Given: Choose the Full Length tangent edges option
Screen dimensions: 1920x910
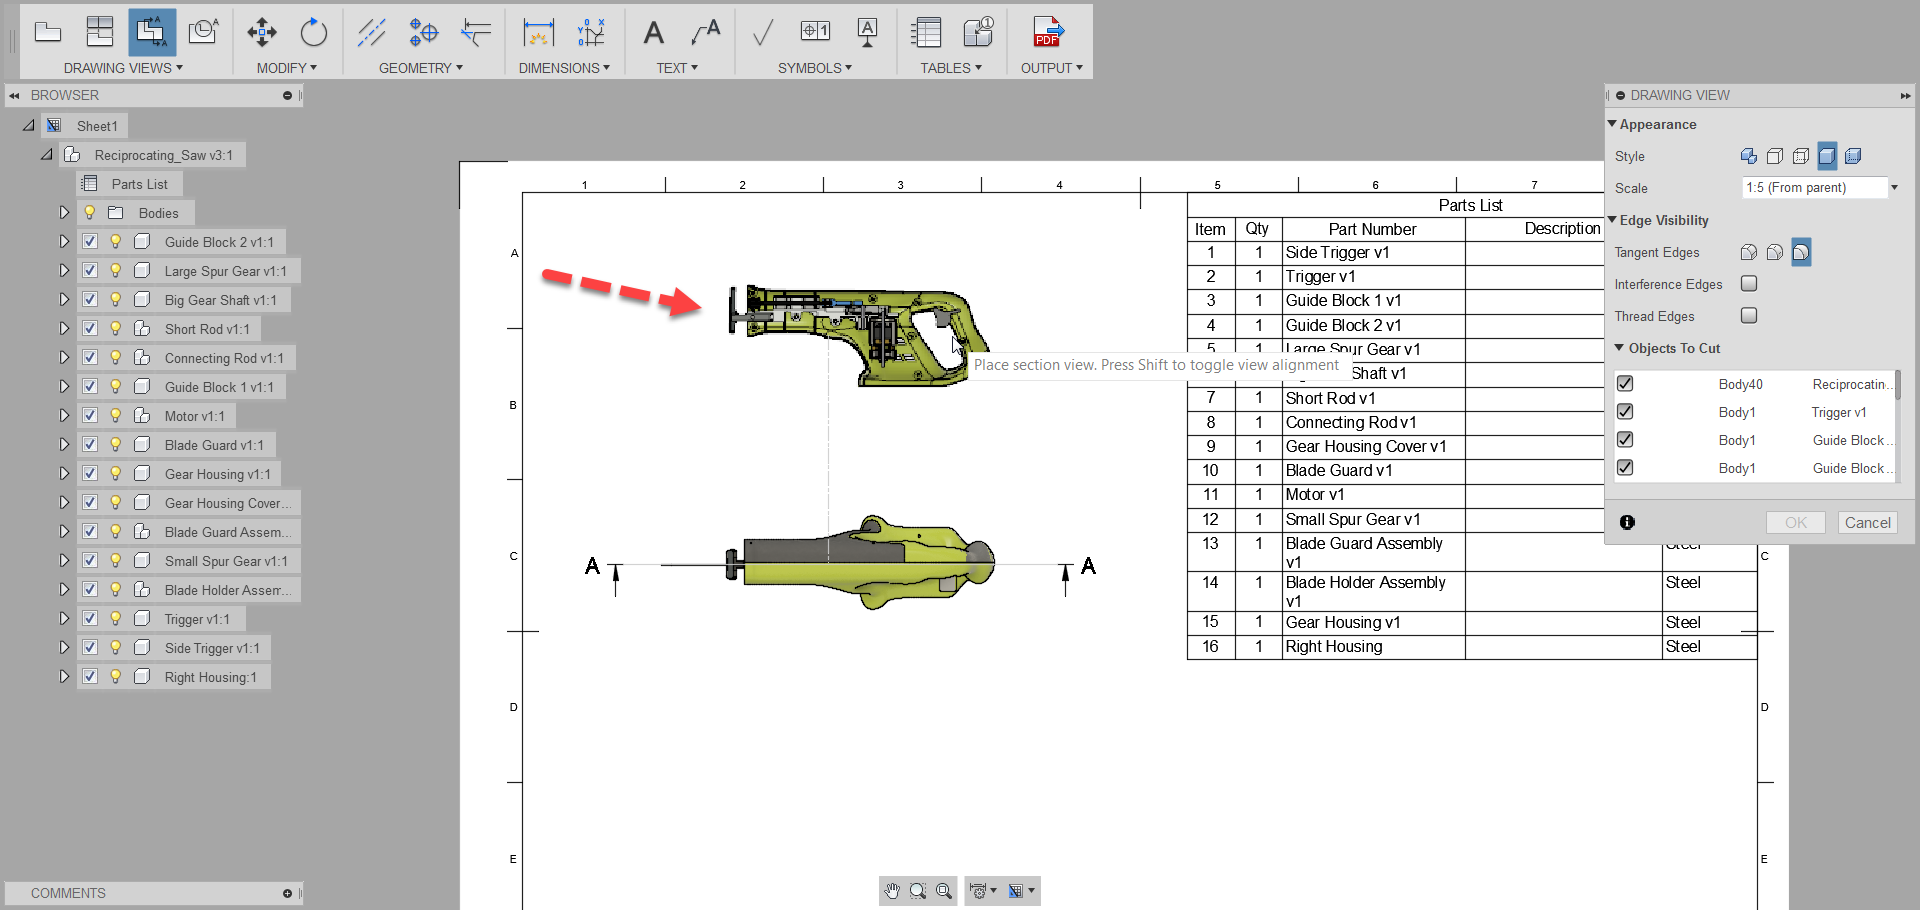Looking at the screenshot, I should 1749,252.
